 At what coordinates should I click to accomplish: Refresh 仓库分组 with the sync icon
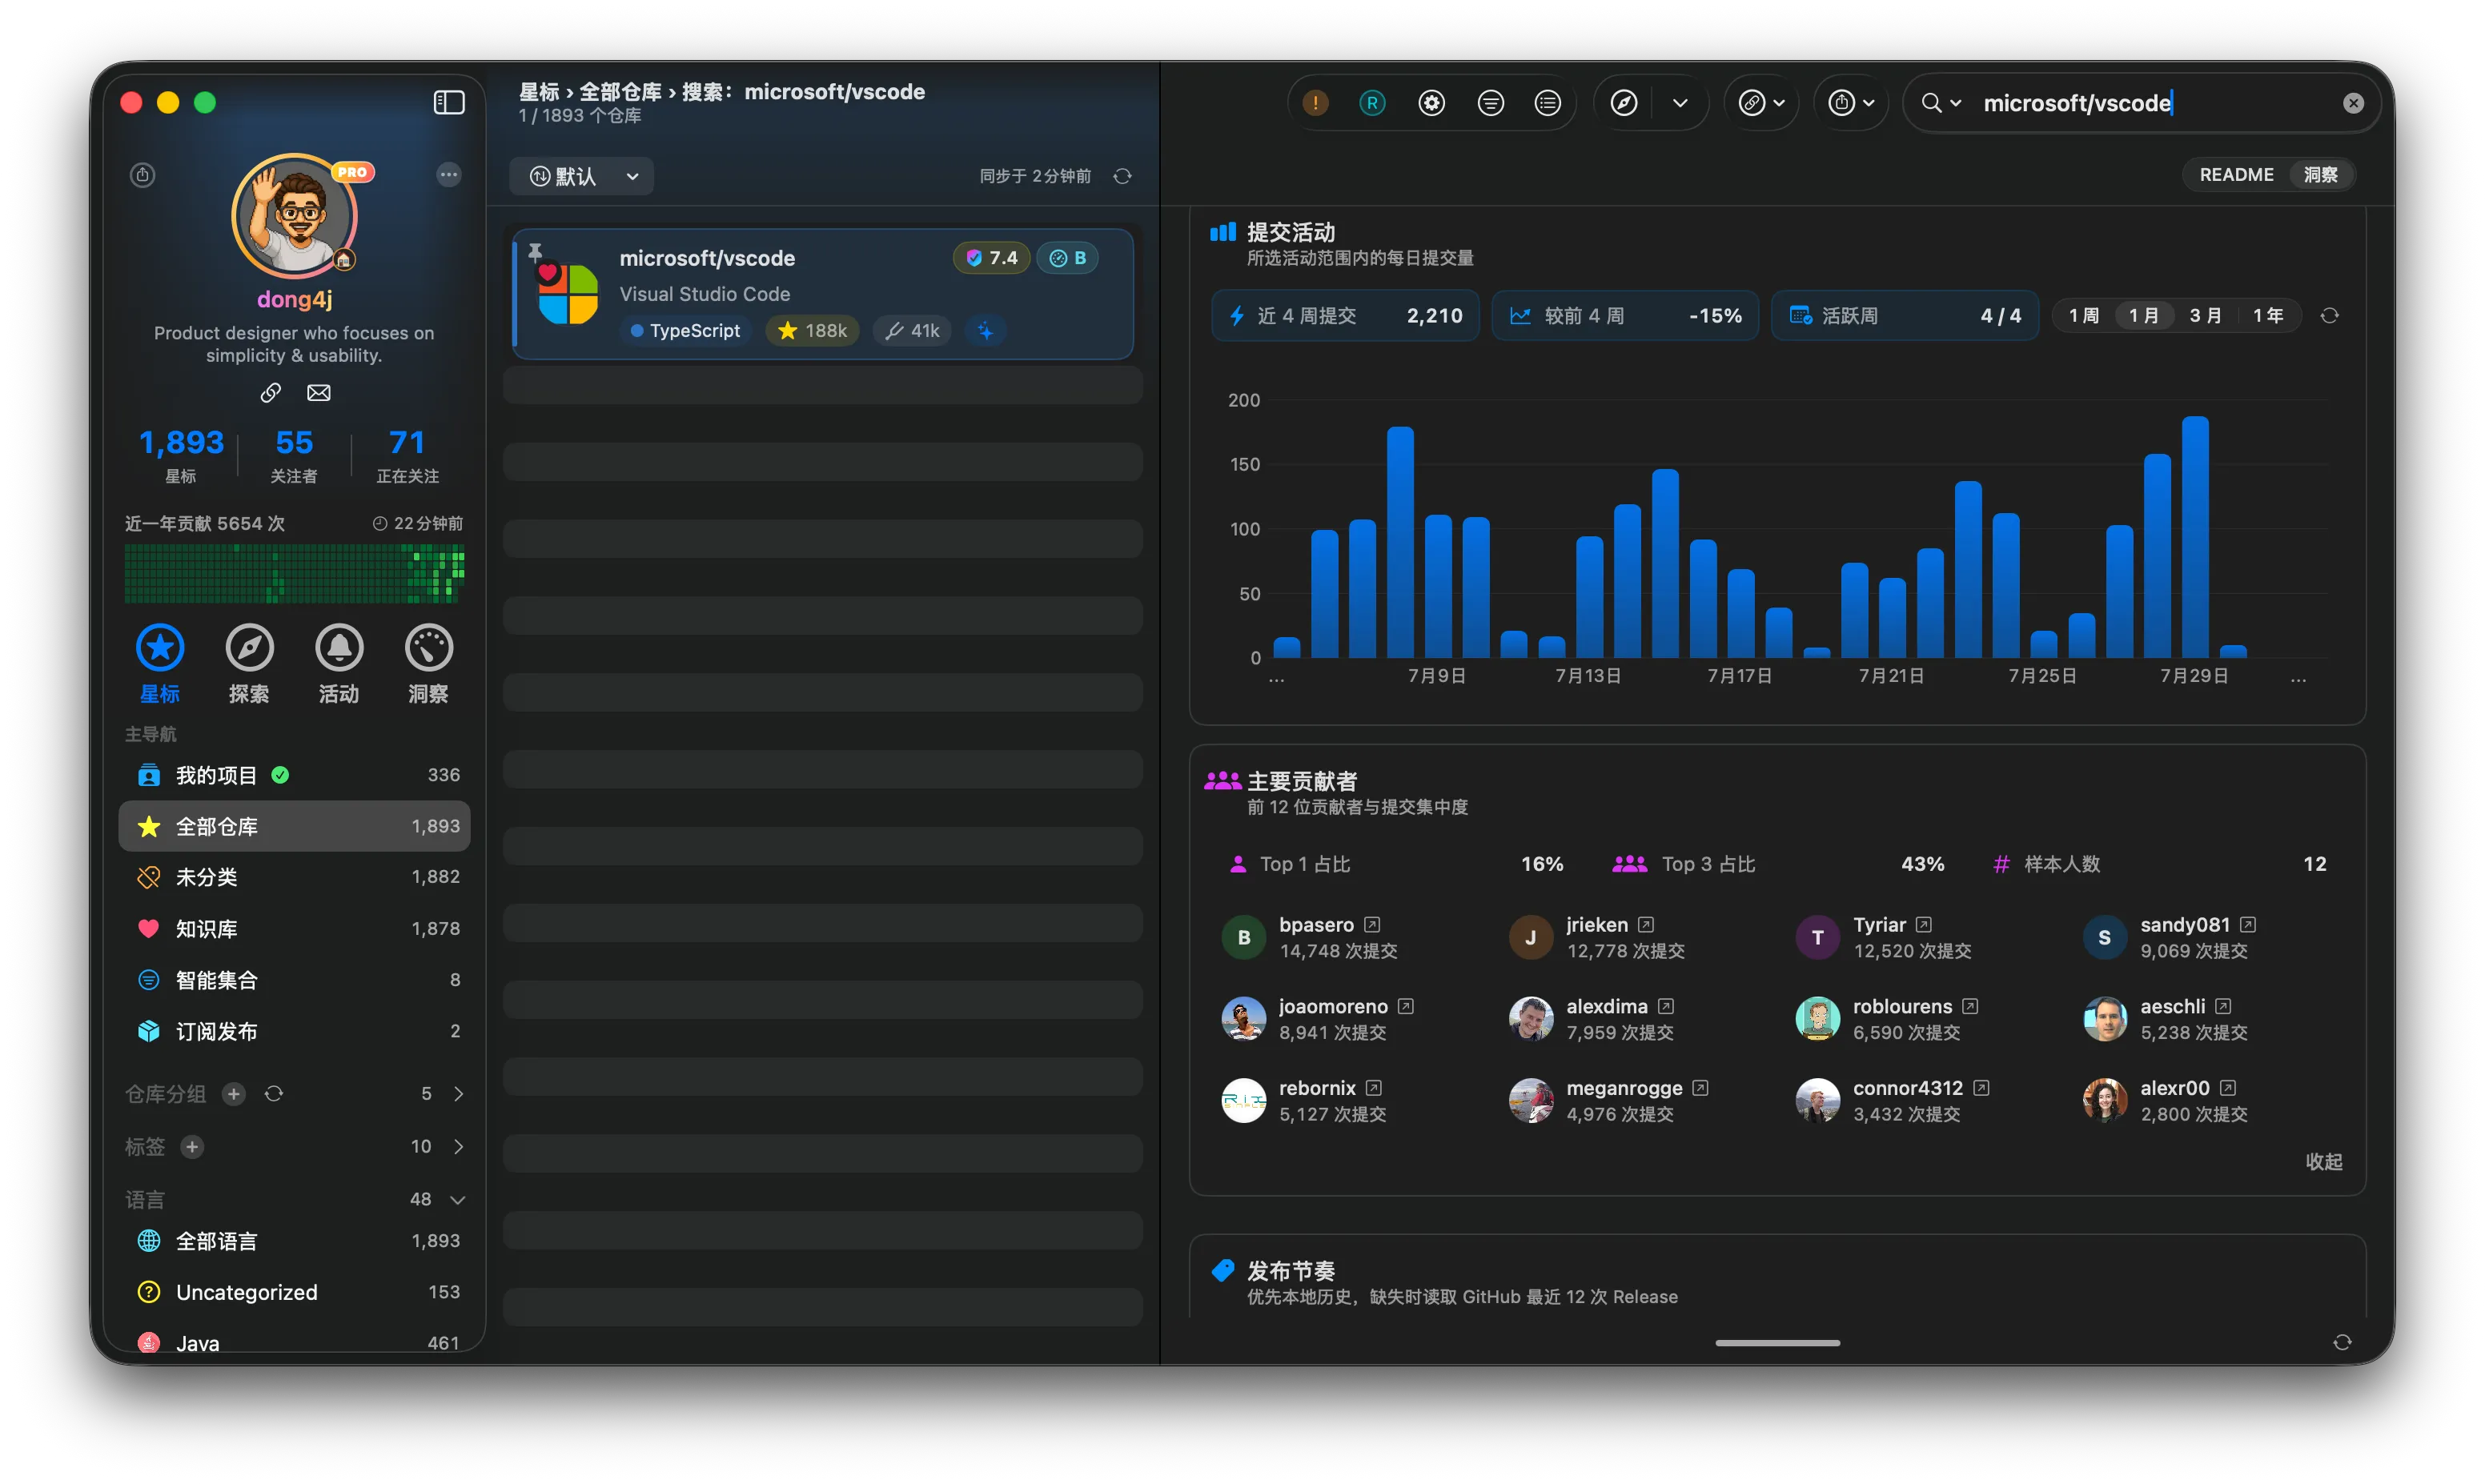[x=274, y=1094]
